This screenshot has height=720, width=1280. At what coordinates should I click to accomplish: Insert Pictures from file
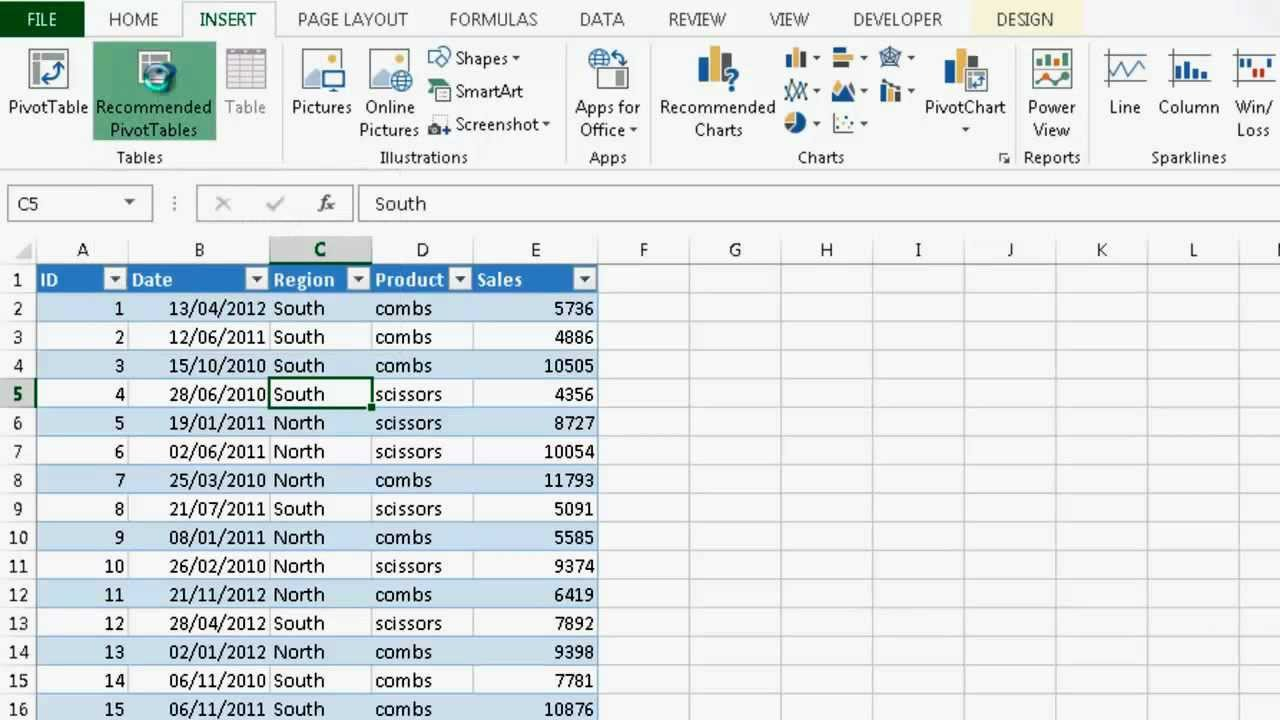322,83
